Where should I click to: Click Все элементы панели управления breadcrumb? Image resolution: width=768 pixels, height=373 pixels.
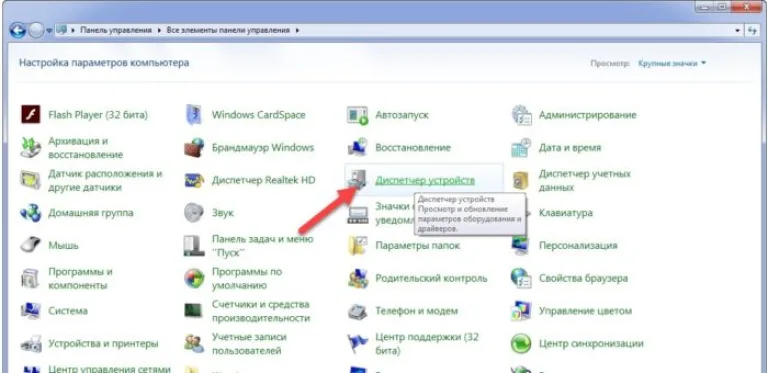pos(228,30)
